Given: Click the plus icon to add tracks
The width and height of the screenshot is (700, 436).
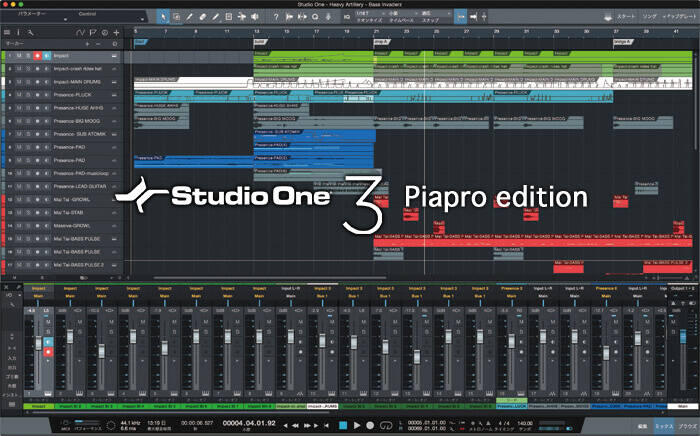Looking at the screenshot, I should tap(116, 33).
